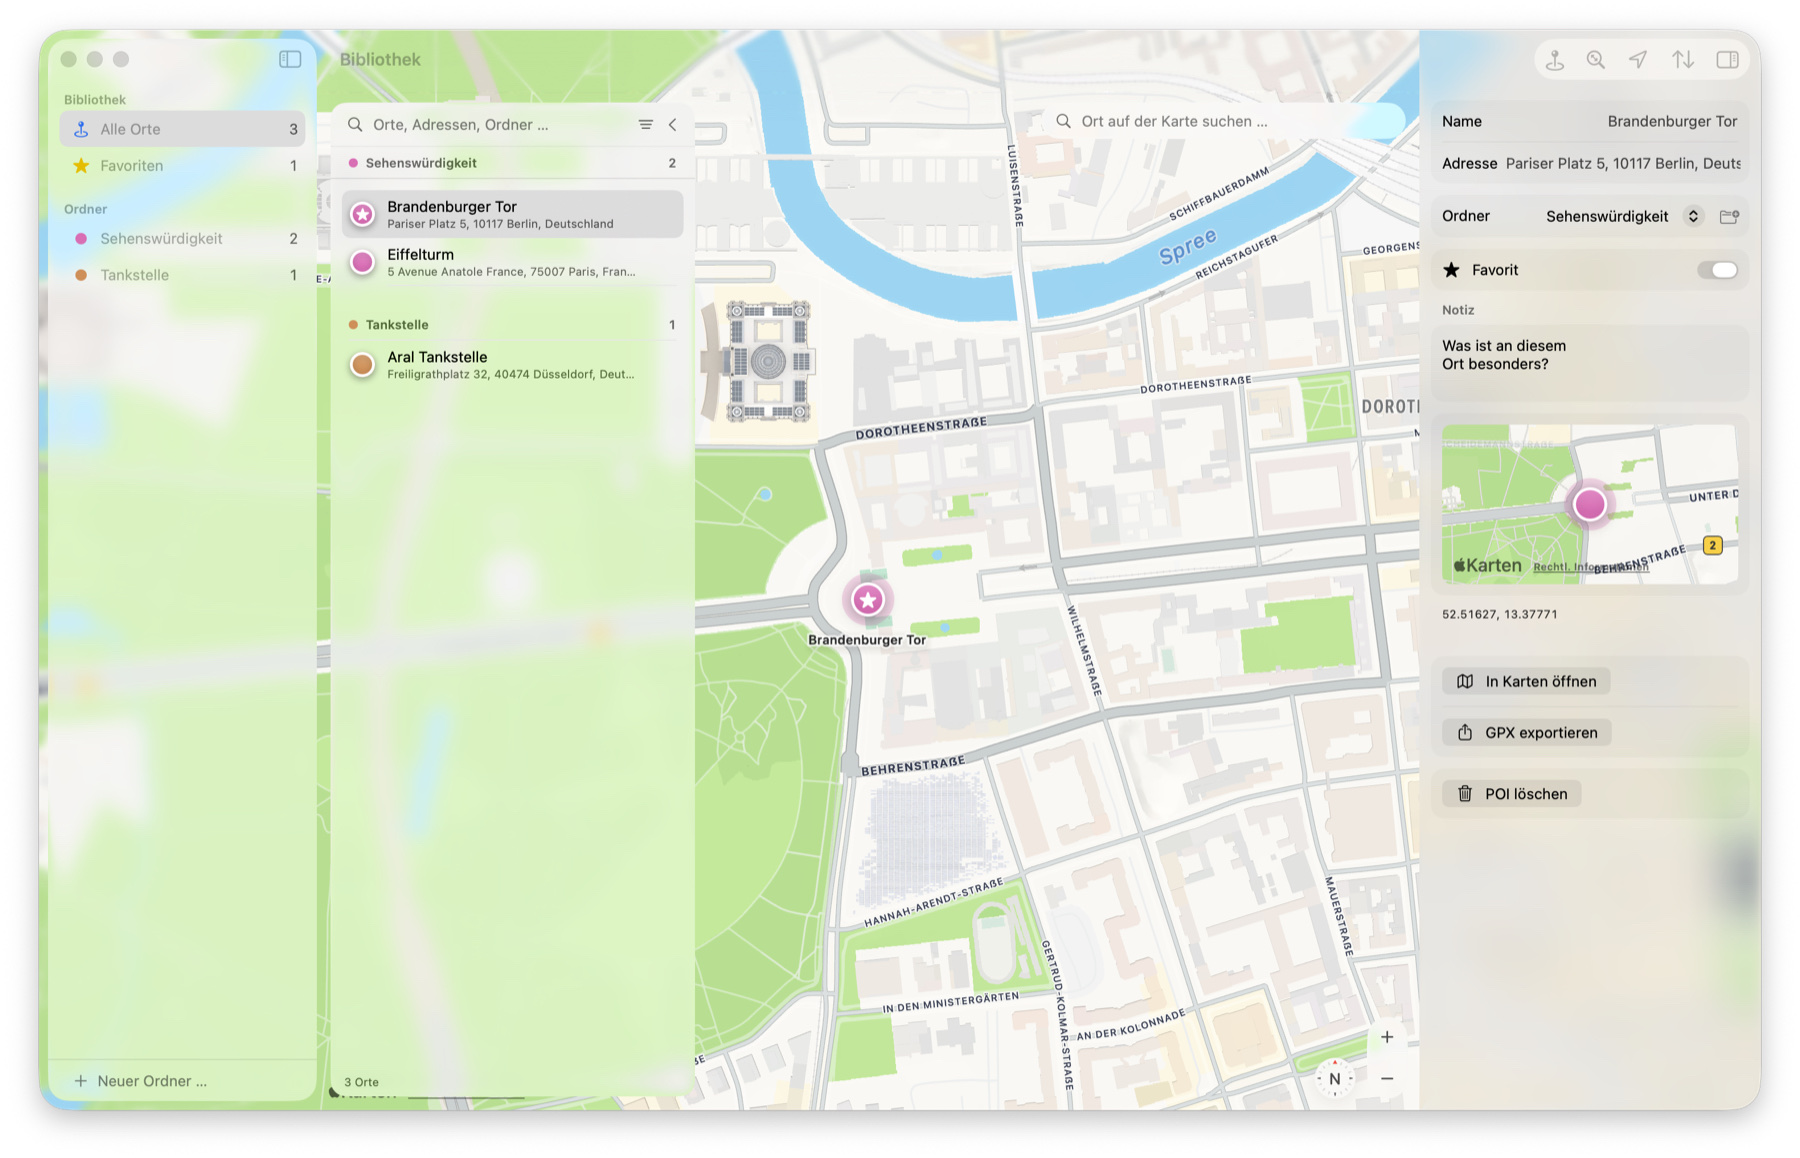Click the add-pin anchor toolbar icon
Image resolution: width=1800 pixels, height=1158 pixels.
pos(1554,60)
